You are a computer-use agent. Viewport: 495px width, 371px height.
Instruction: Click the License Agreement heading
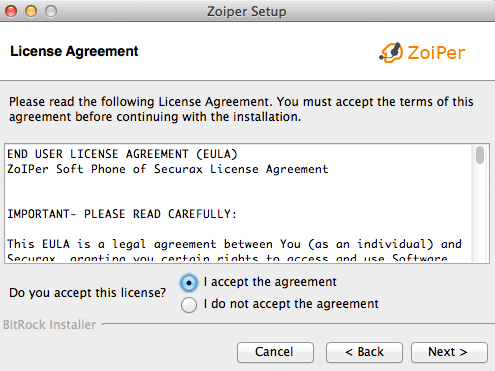tap(74, 51)
